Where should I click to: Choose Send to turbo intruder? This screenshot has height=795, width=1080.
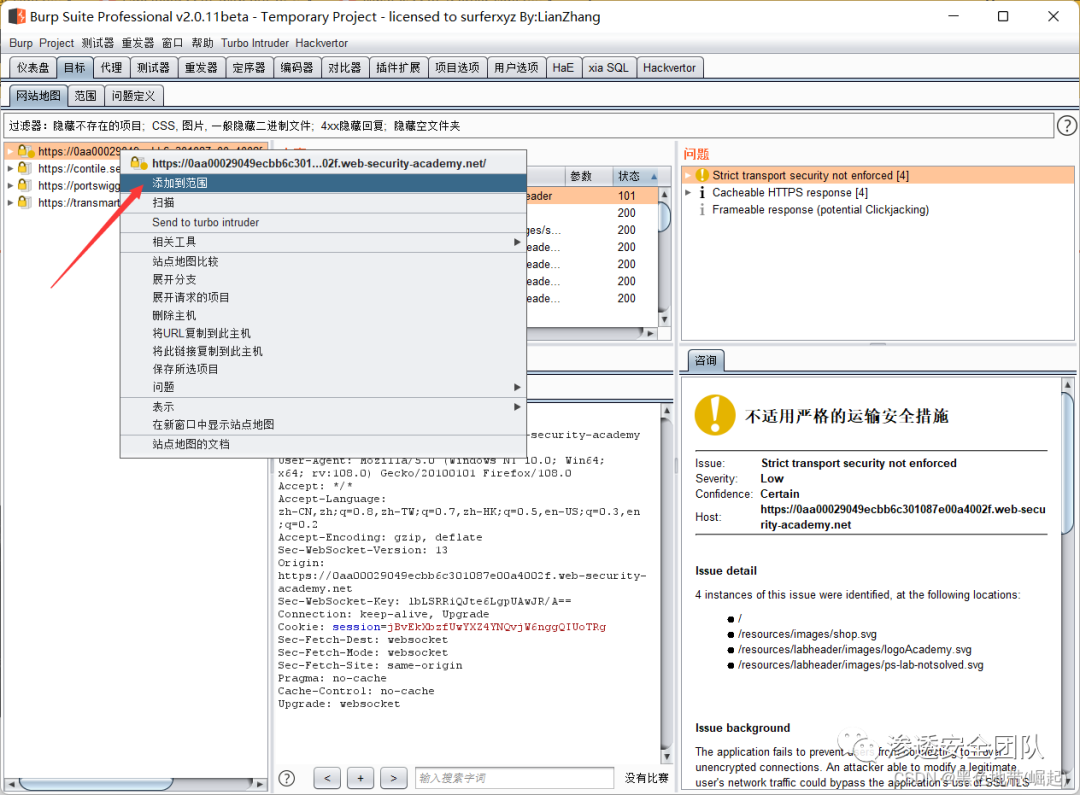pyautogui.click(x=323, y=223)
